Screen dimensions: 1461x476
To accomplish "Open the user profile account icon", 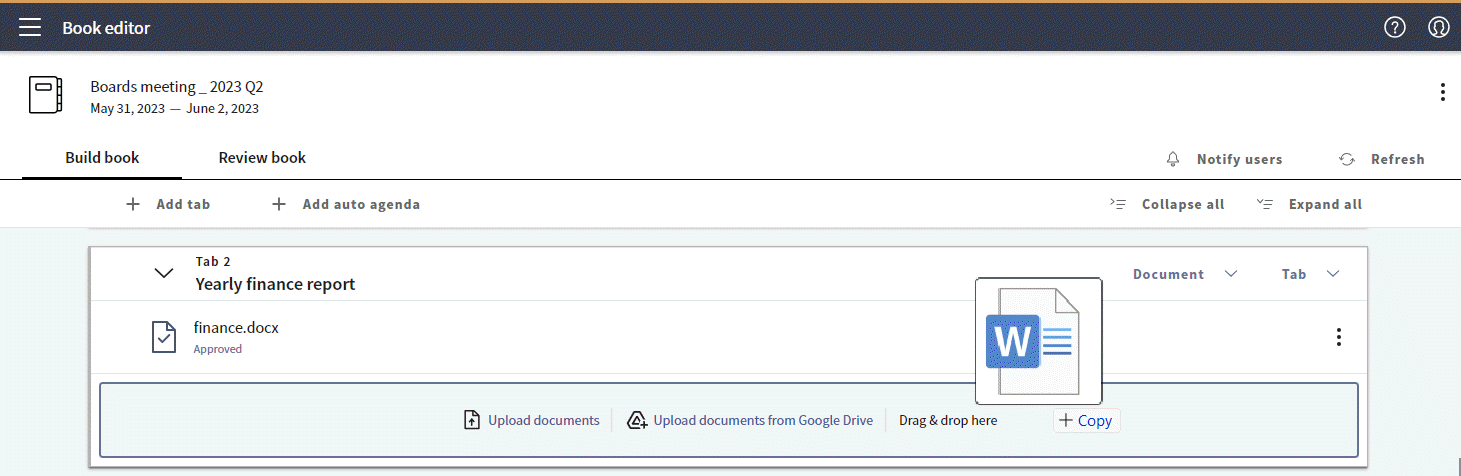I will coord(1438,28).
